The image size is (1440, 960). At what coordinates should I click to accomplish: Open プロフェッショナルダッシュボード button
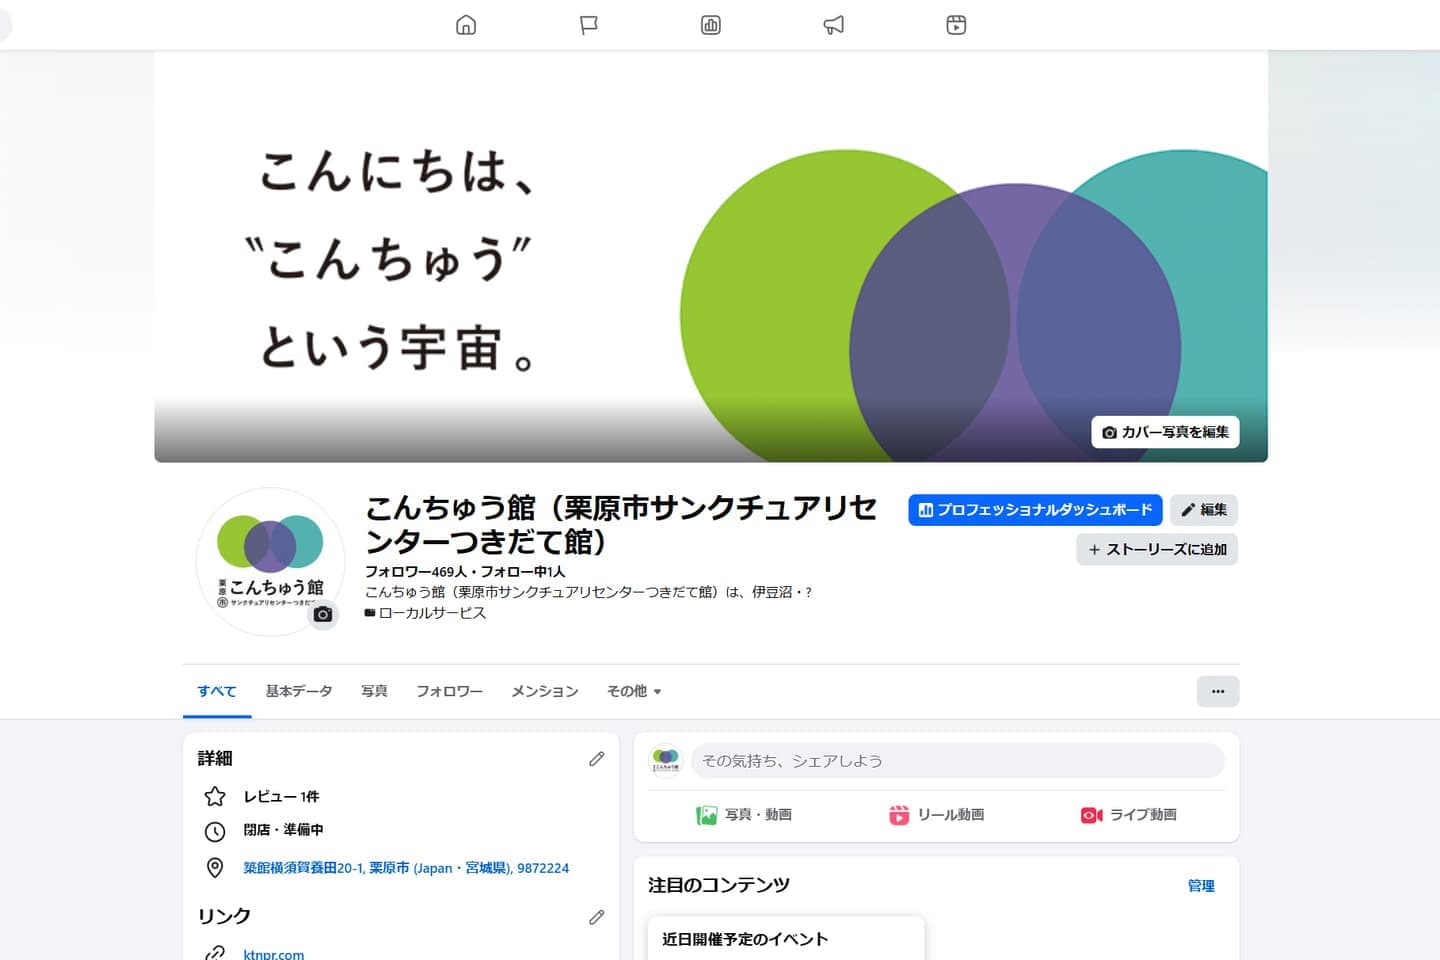1035,510
